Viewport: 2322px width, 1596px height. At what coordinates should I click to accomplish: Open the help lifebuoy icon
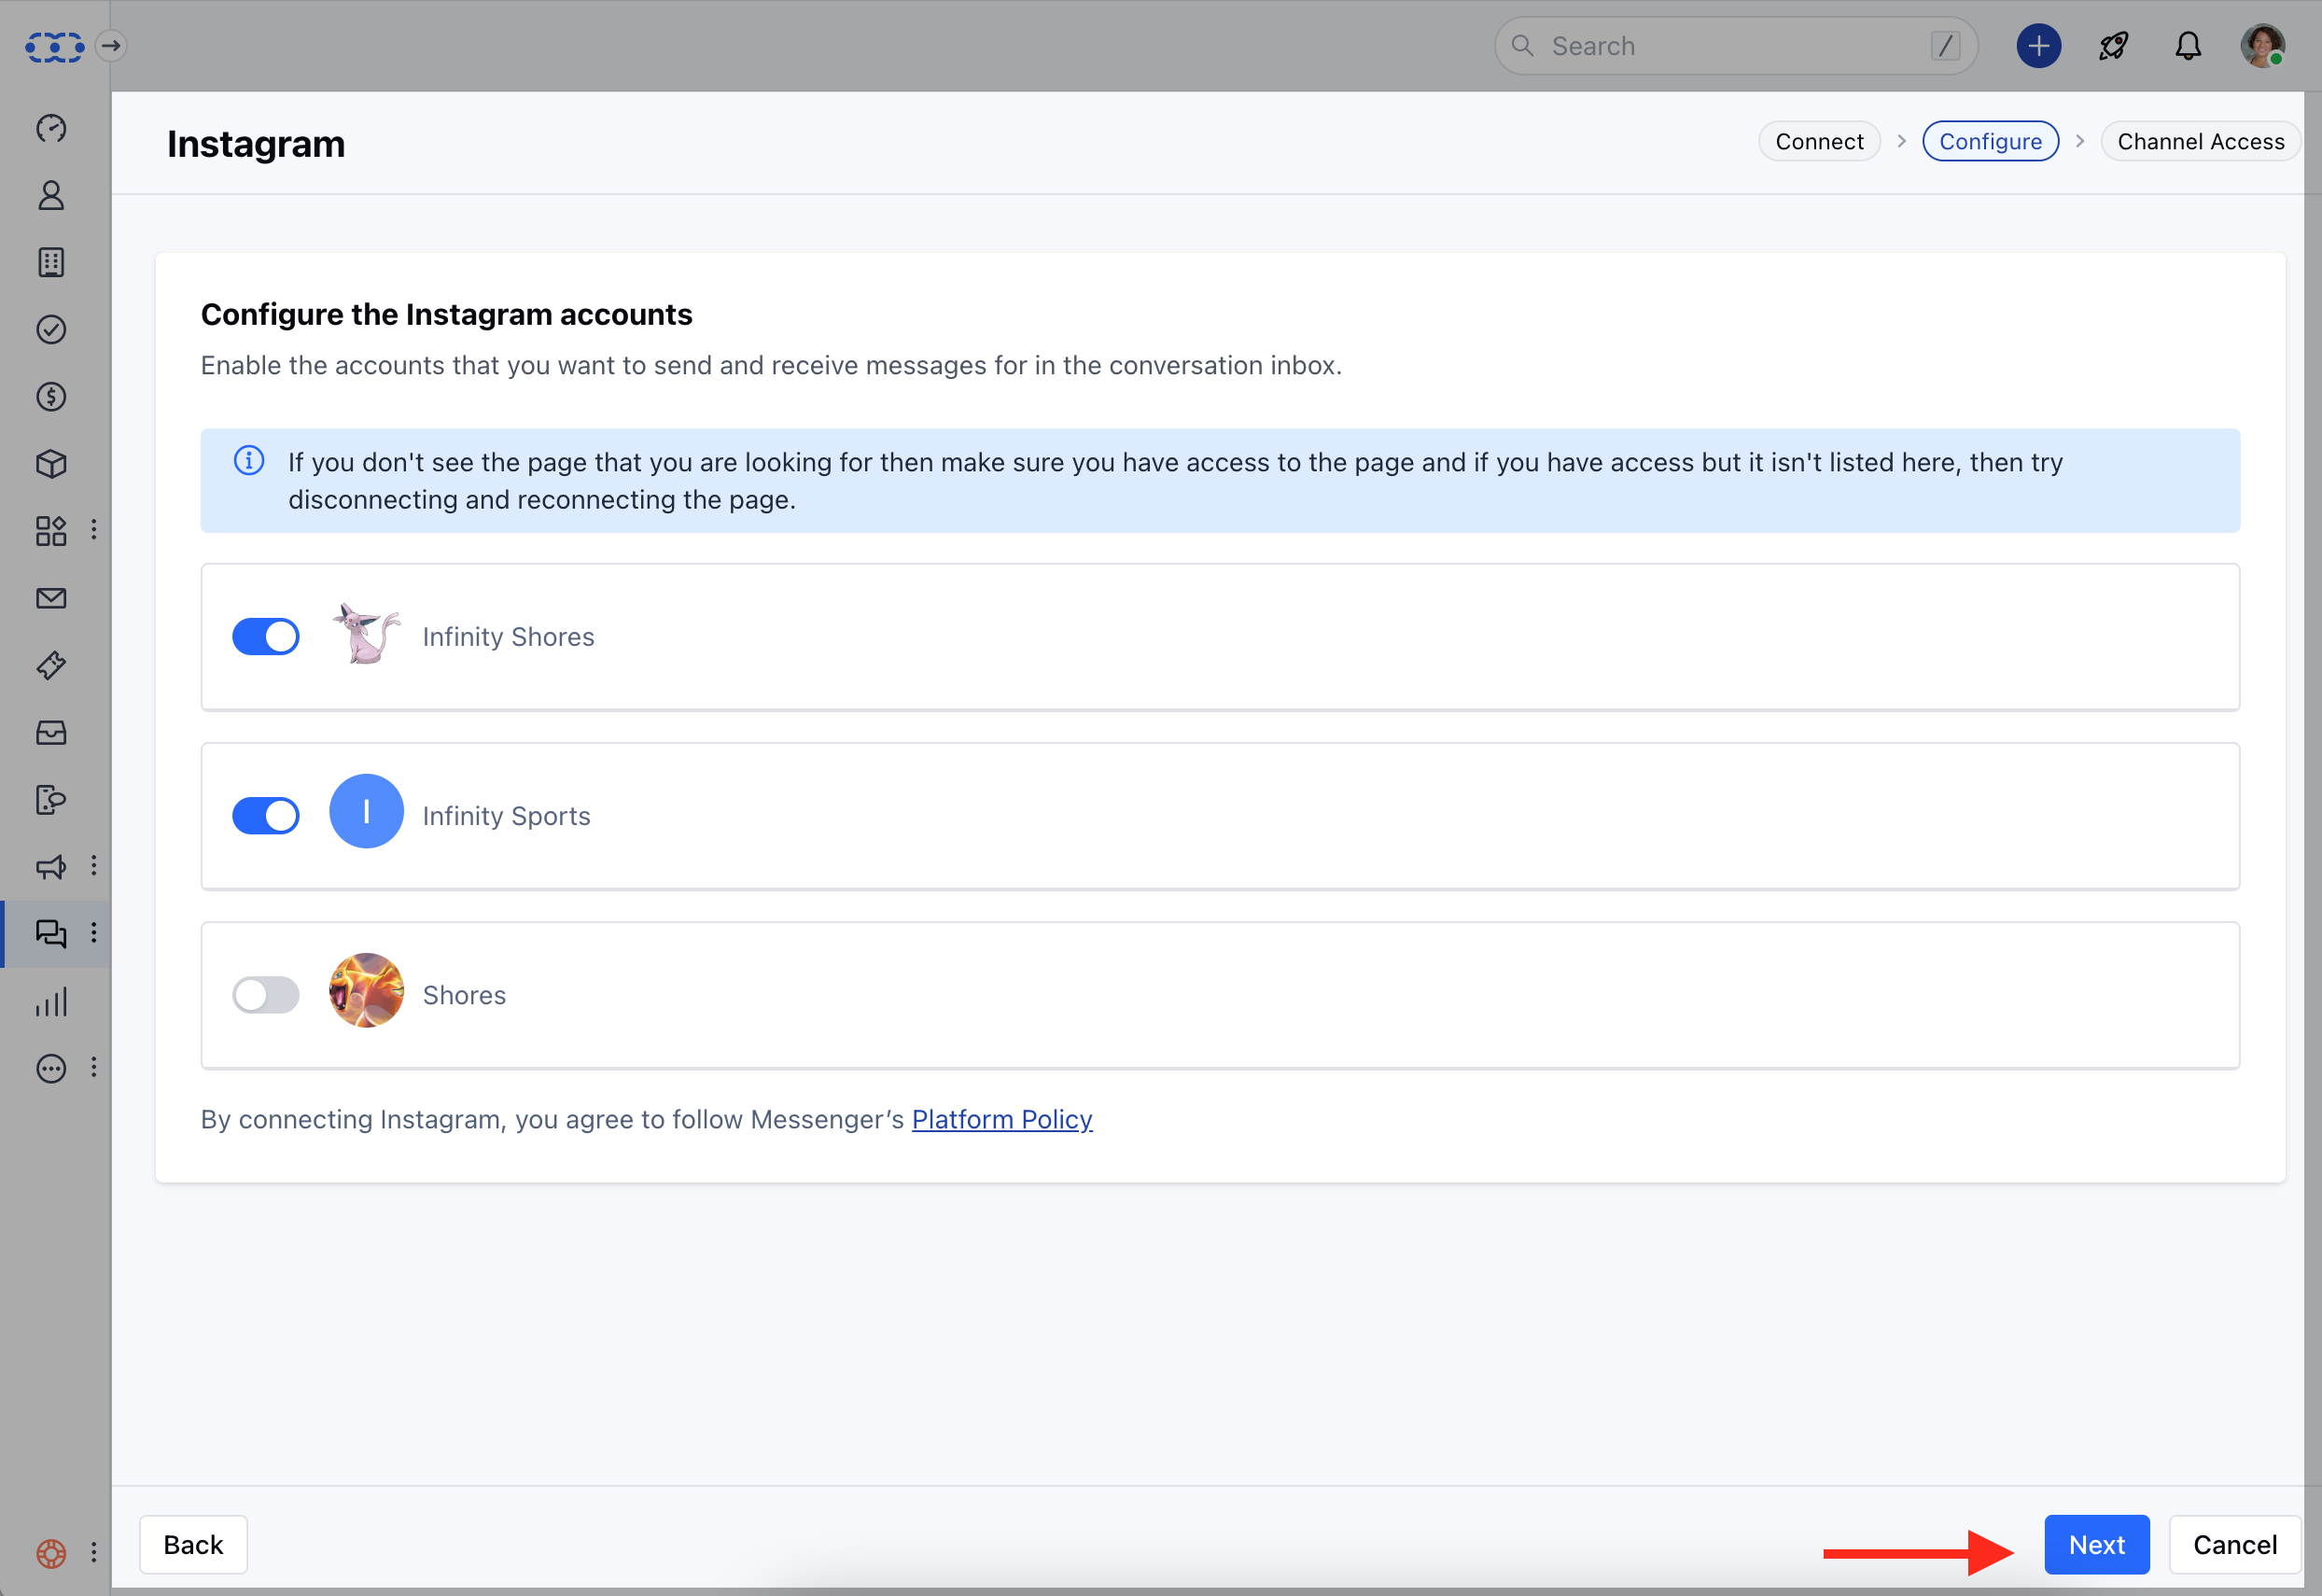[51, 1553]
